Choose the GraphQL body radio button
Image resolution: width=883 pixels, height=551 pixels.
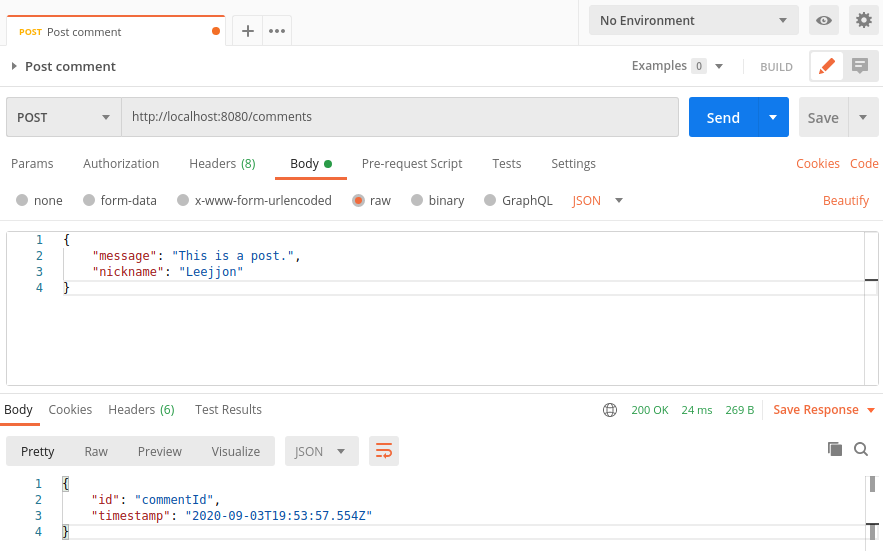point(490,201)
